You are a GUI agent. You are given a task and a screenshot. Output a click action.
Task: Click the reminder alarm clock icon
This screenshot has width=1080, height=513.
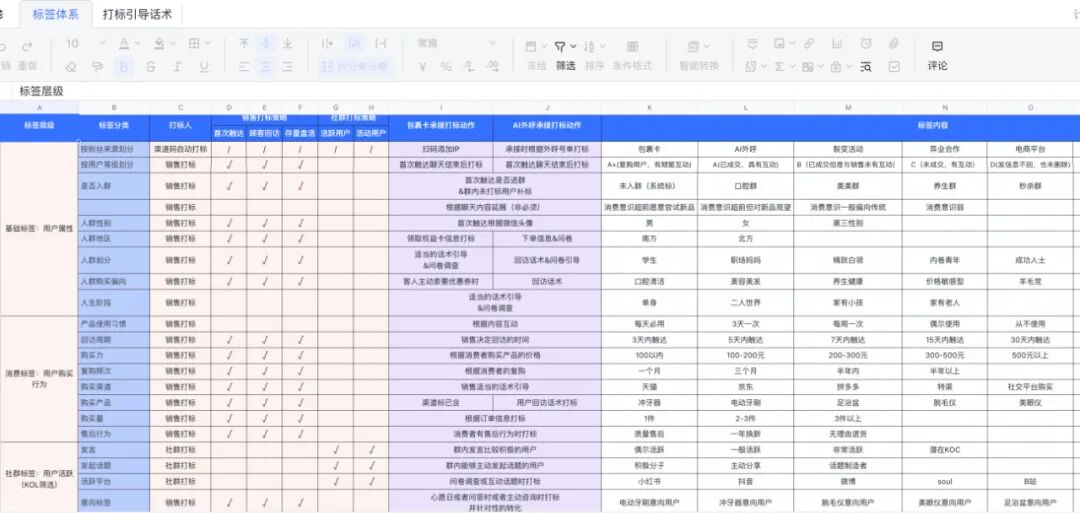866,43
